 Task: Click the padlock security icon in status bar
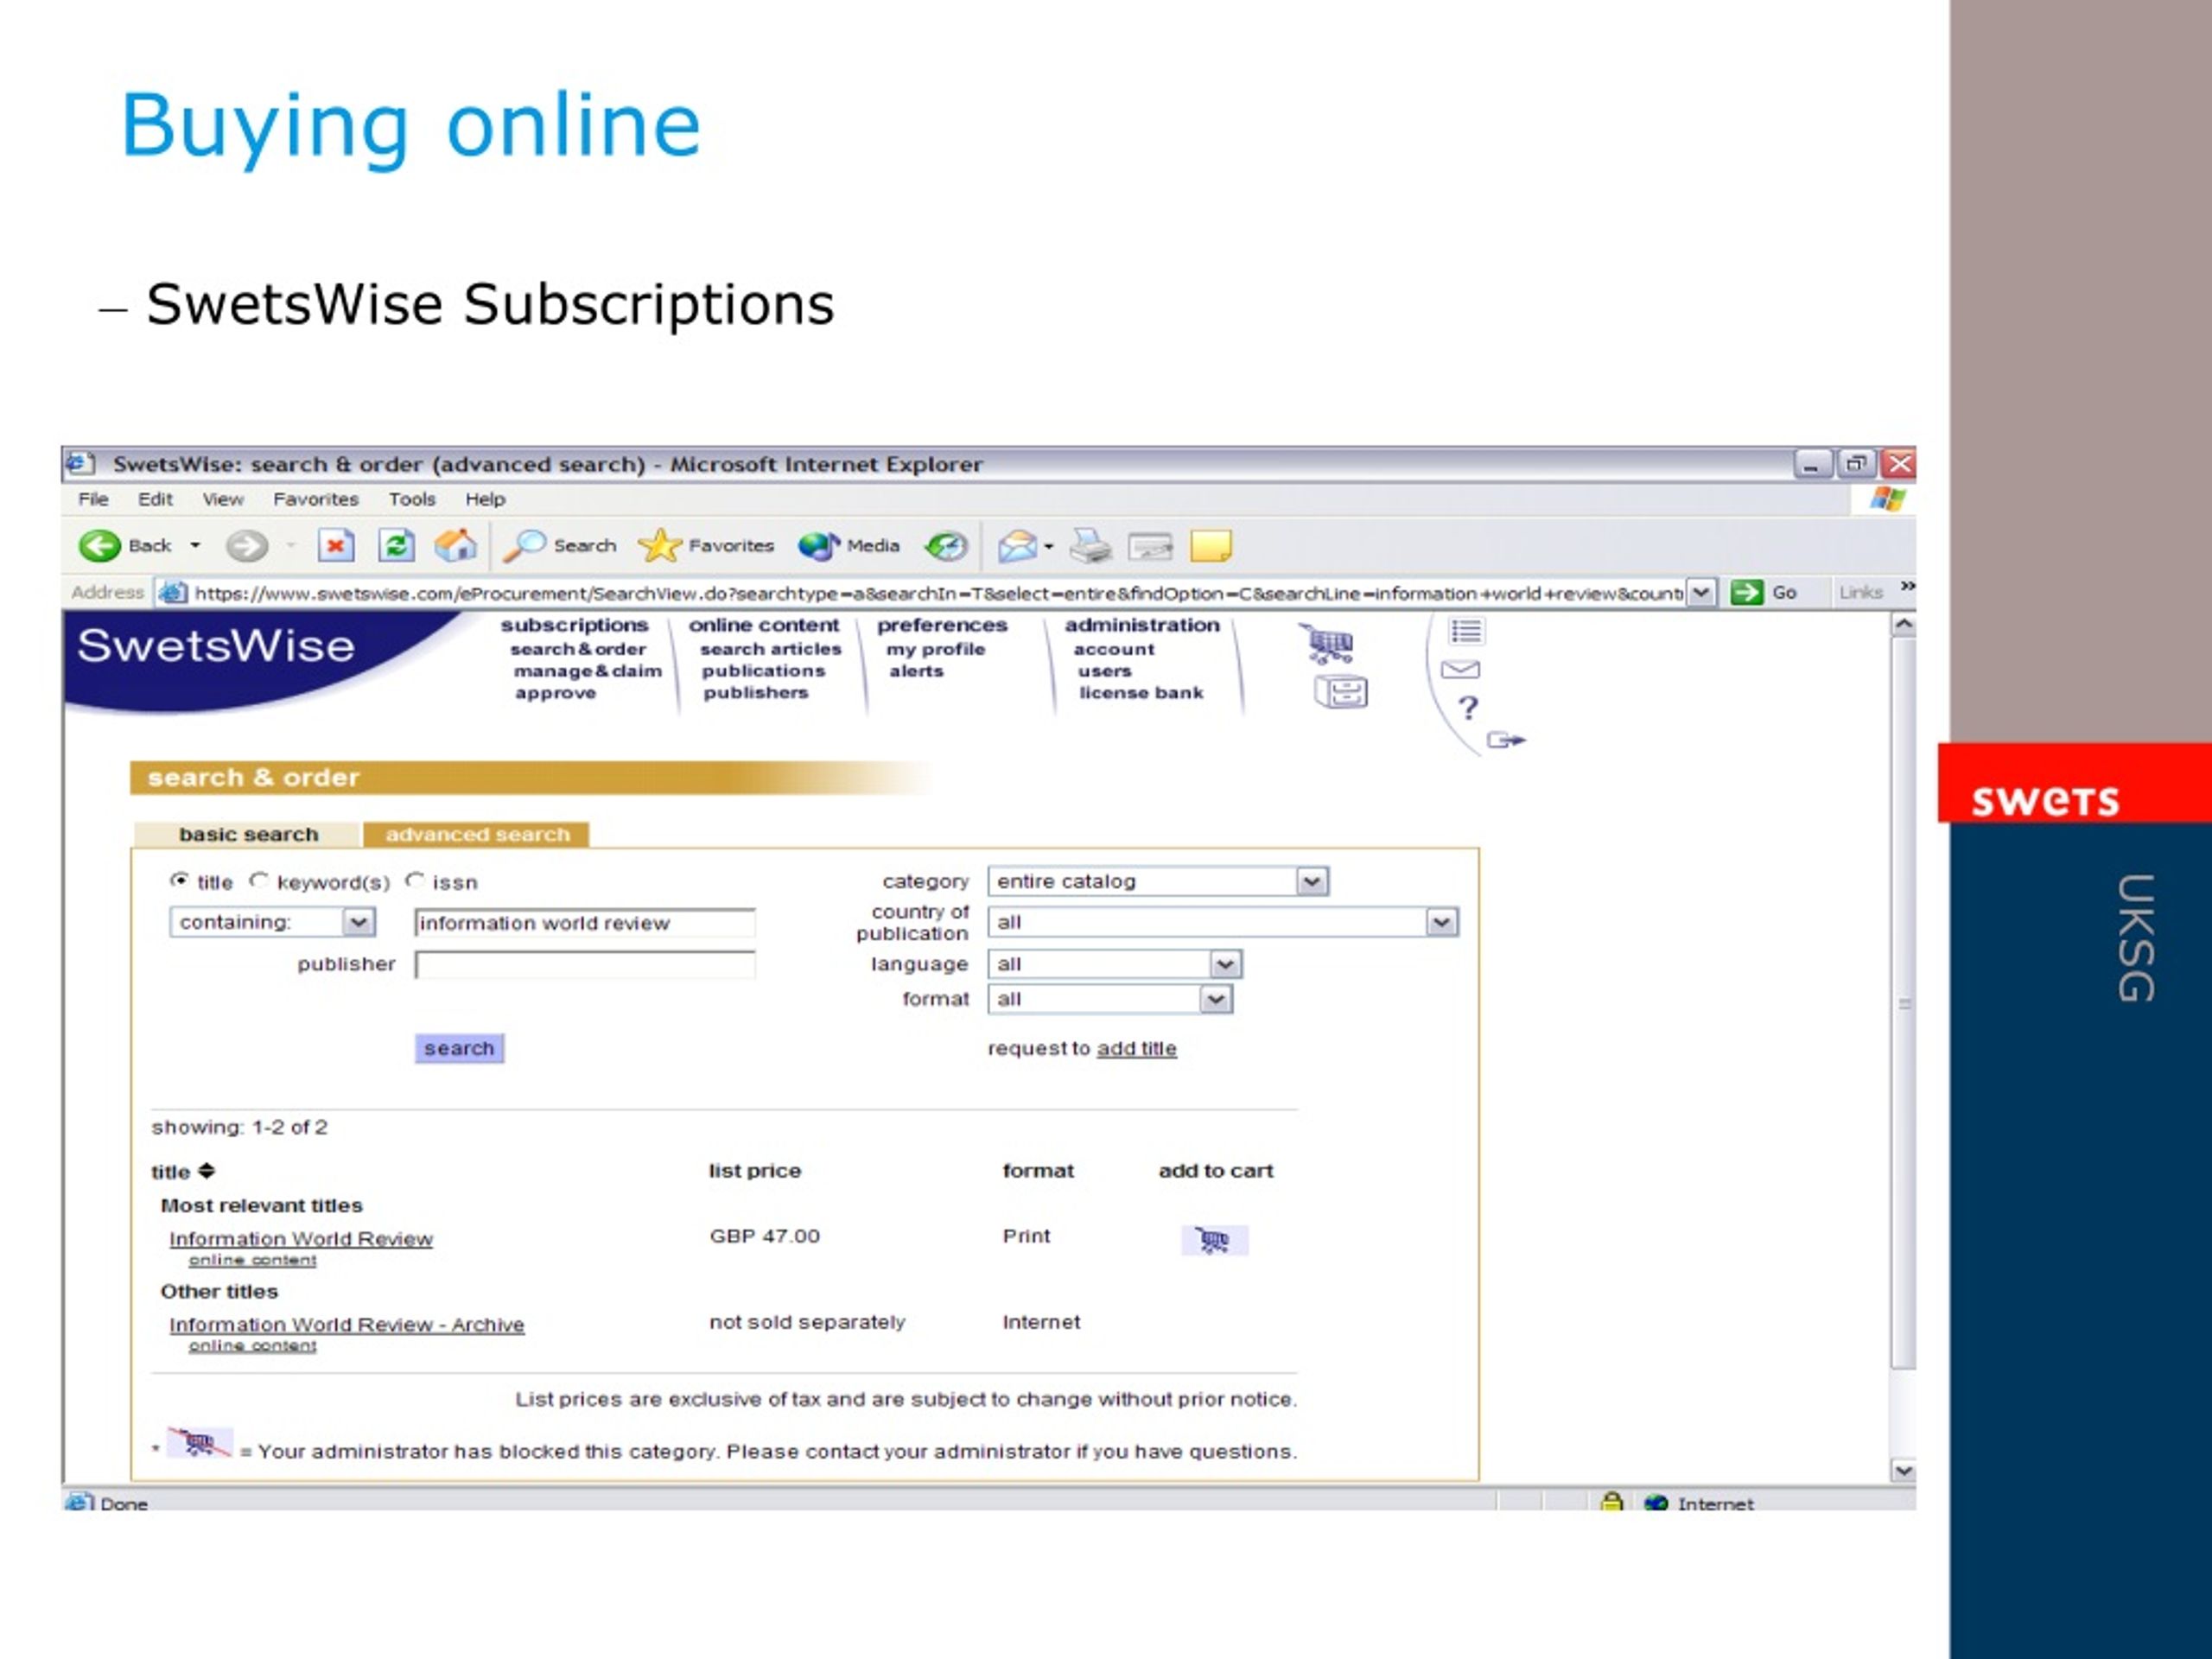(x=1611, y=1501)
